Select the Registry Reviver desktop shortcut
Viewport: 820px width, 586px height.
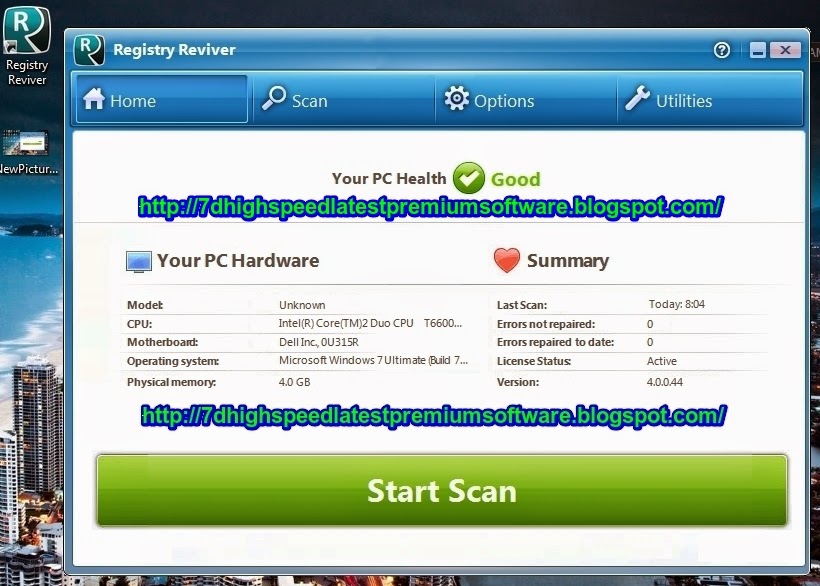click(x=27, y=45)
